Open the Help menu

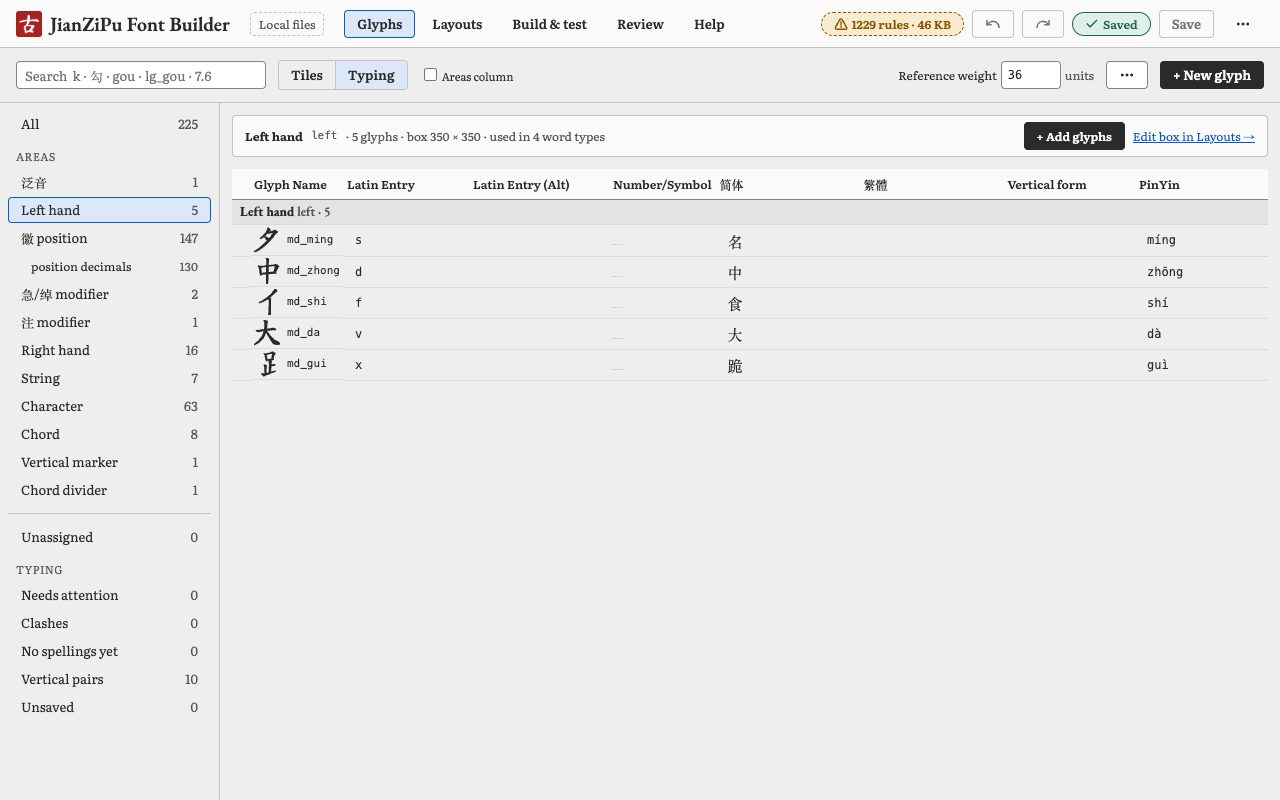coord(709,24)
